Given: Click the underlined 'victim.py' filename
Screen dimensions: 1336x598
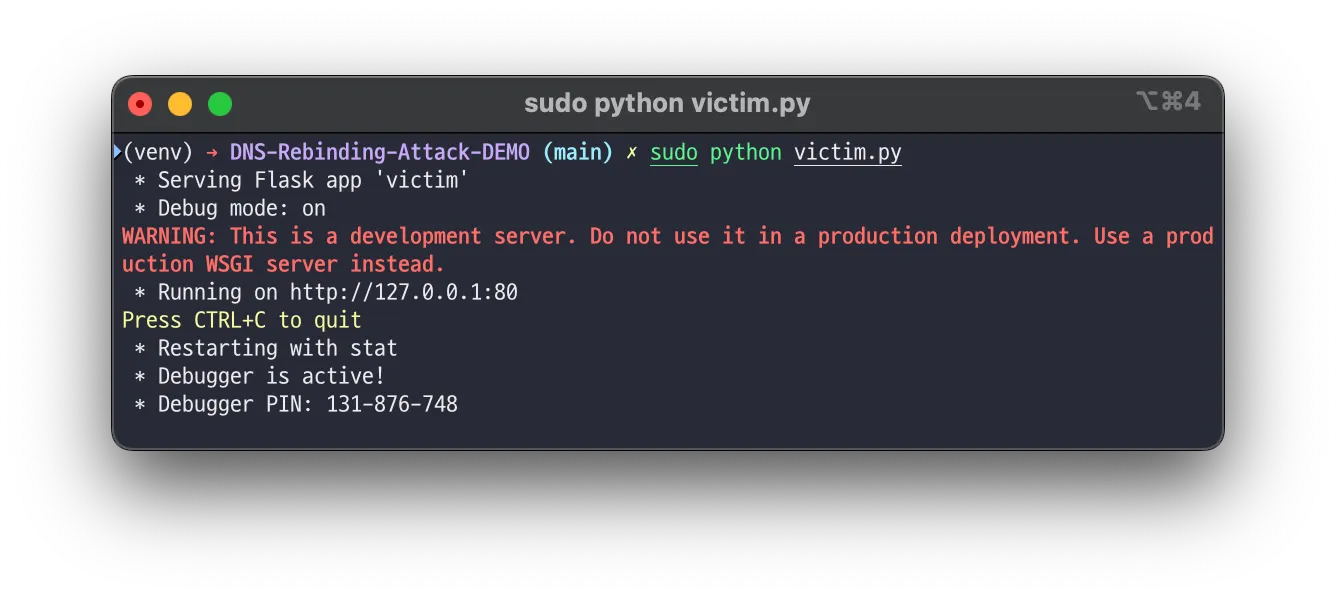Looking at the screenshot, I should (848, 153).
